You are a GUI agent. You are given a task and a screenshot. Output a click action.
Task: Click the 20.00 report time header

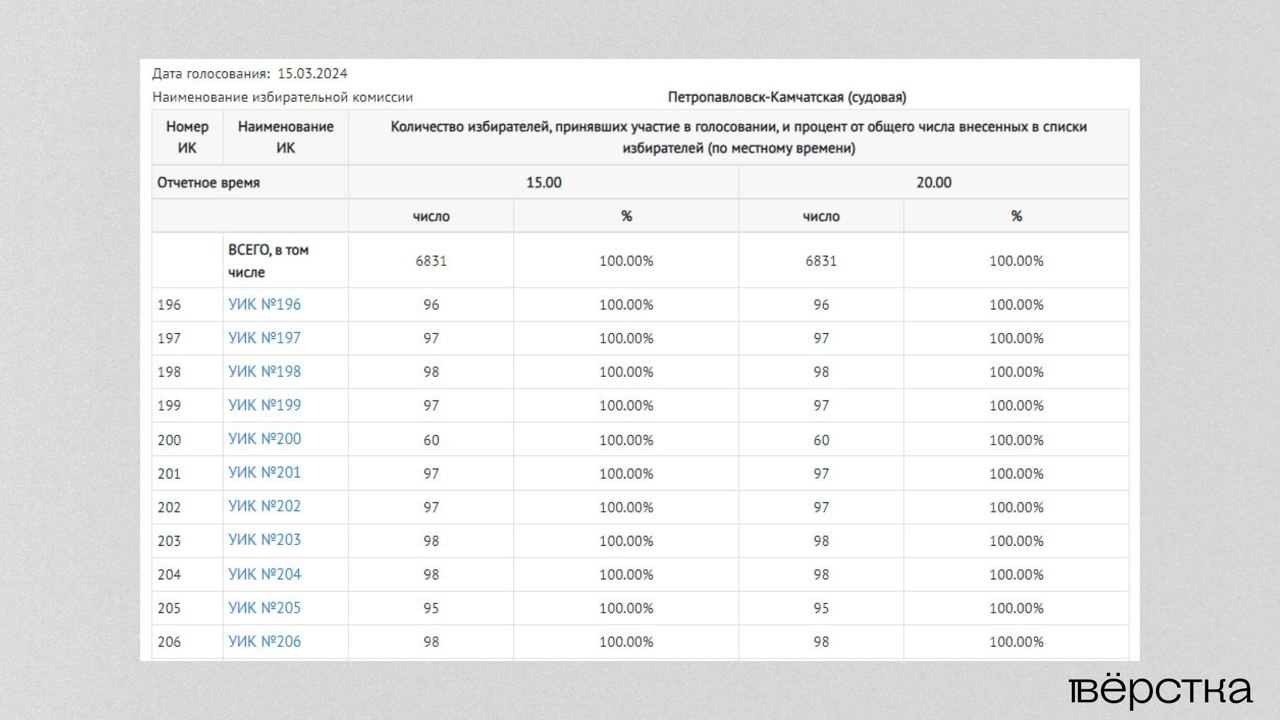[x=934, y=183]
